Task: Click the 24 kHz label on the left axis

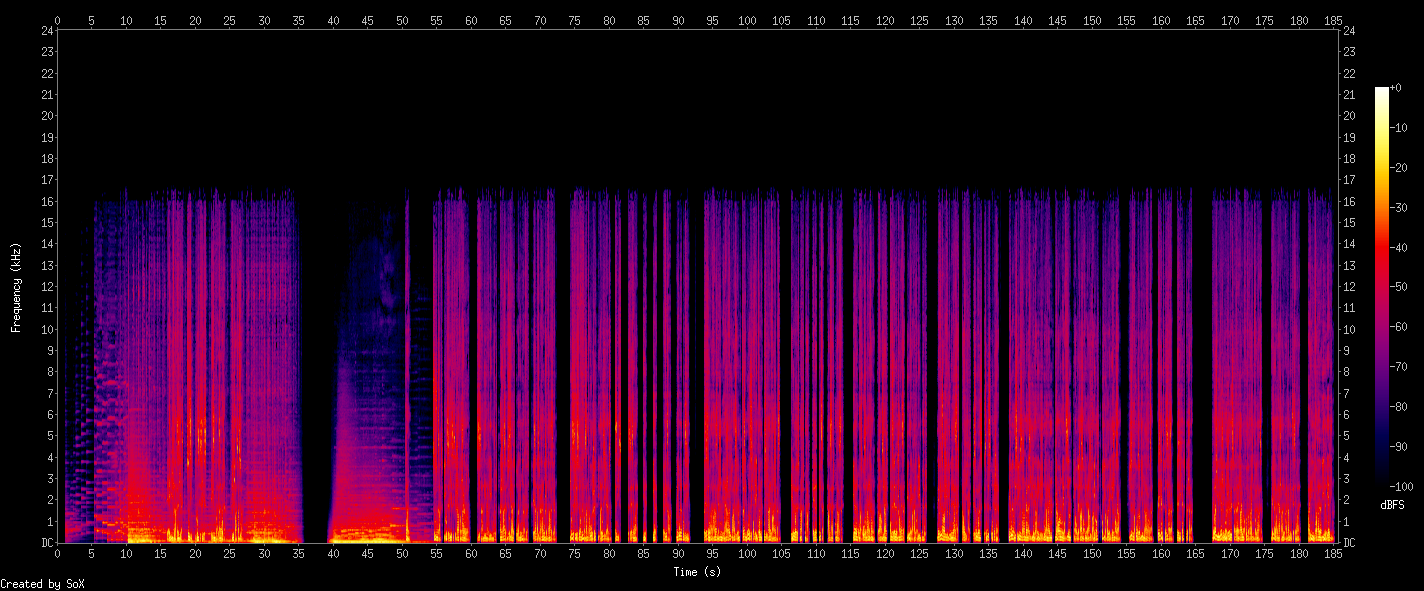Action: (45, 30)
